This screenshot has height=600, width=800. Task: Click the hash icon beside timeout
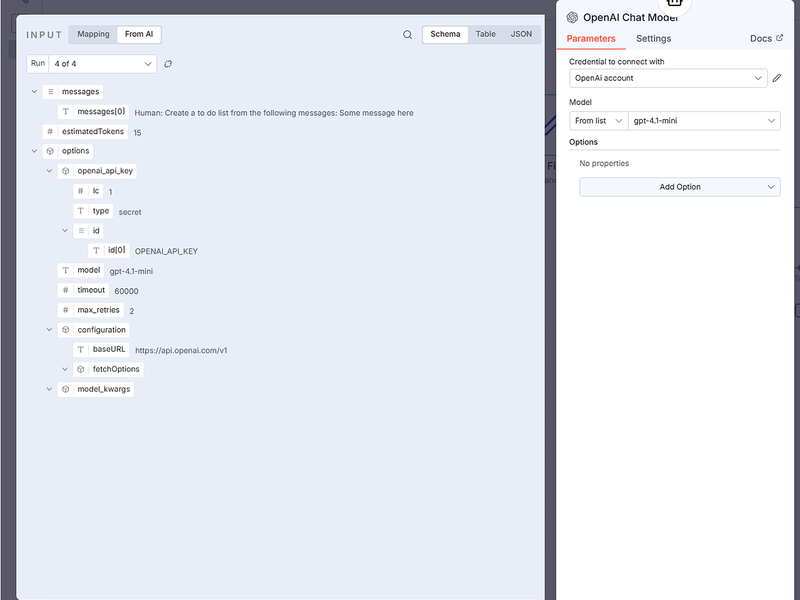(x=65, y=290)
